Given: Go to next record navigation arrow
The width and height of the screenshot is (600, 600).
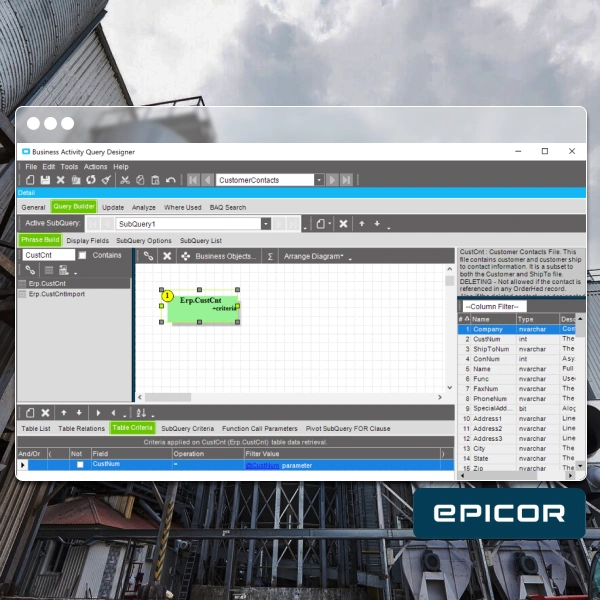Looking at the screenshot, I should [x=332, y=180].
